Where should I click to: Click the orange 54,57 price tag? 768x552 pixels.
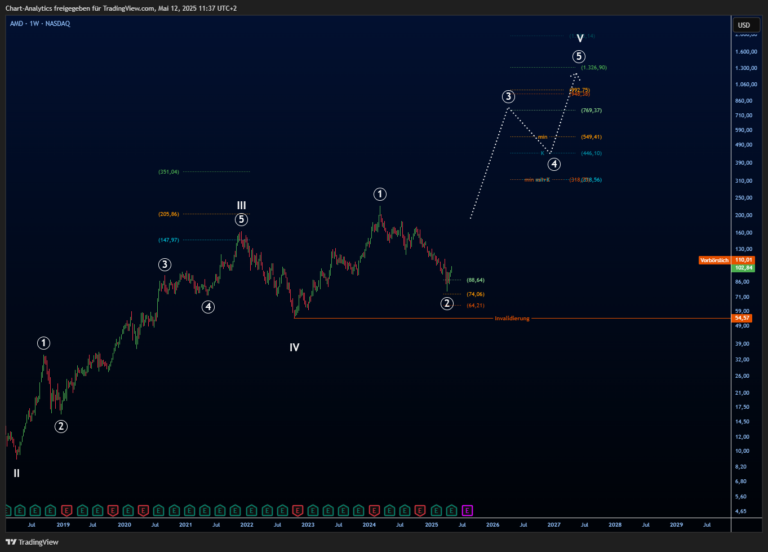743,318
